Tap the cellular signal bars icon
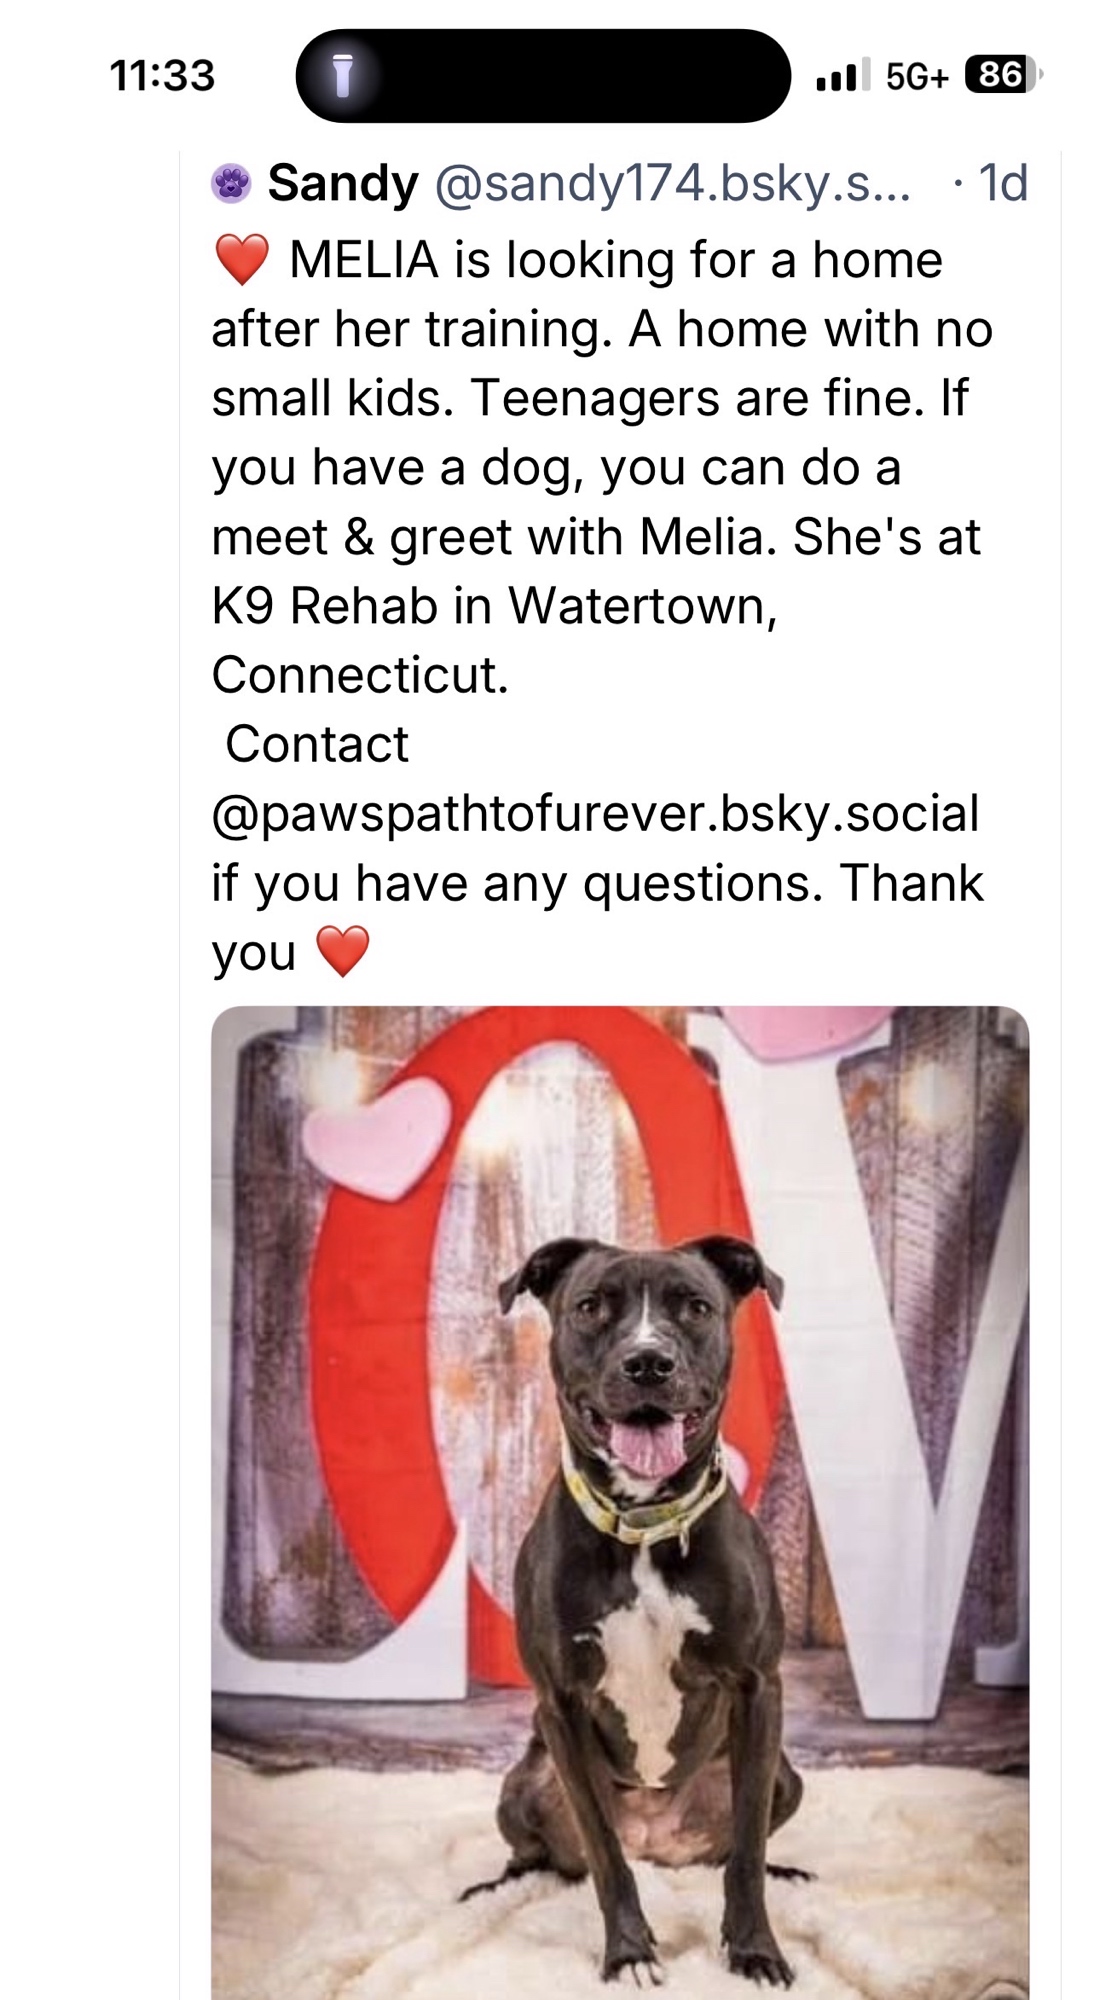1100x2000 pixels. pyautogui.click(x=837, y=75)
